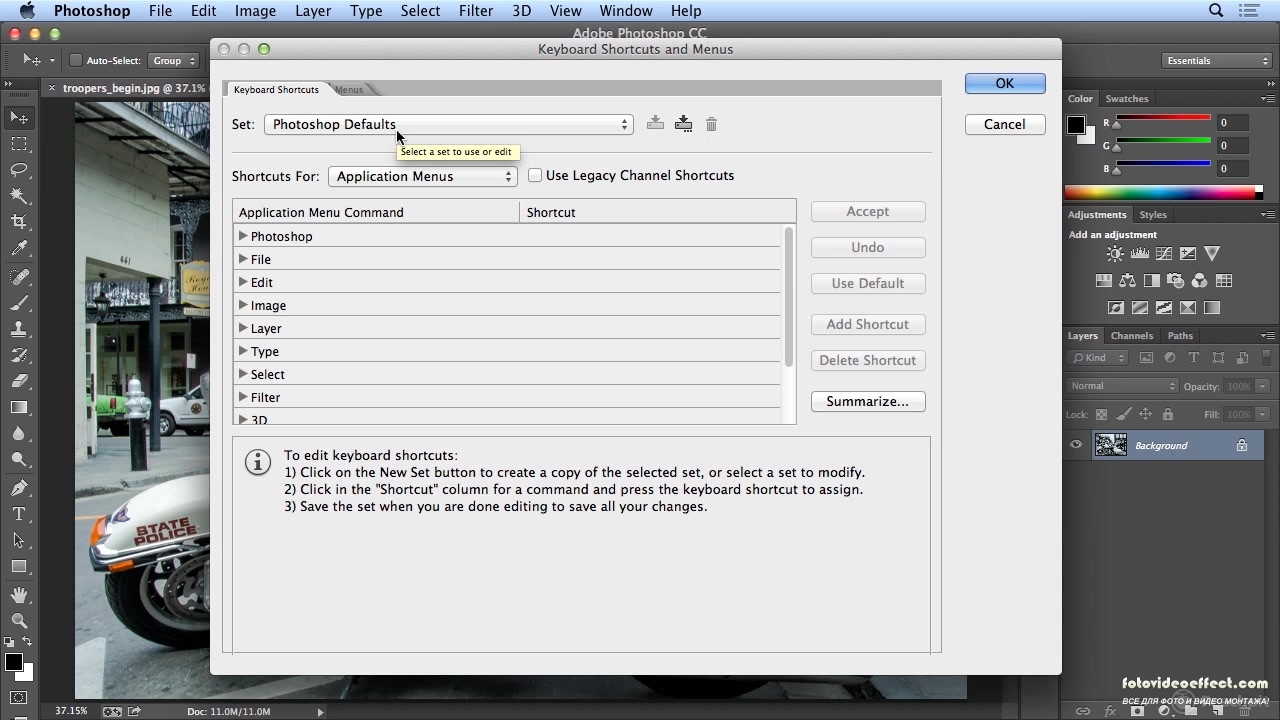The image size is (1280, 720).
Task: Add a Curves adjustment
Action: 1164,254
